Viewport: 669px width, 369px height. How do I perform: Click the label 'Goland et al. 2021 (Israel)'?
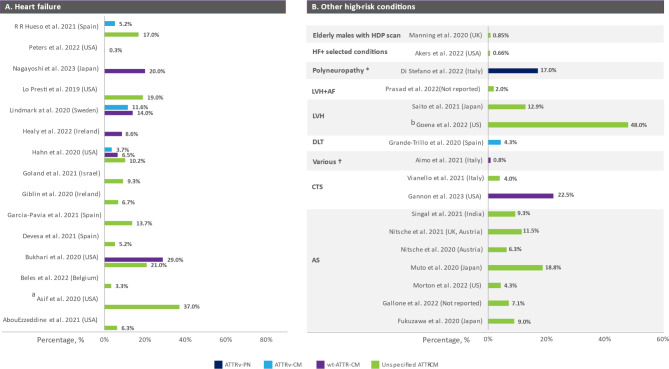pos(61,173)
